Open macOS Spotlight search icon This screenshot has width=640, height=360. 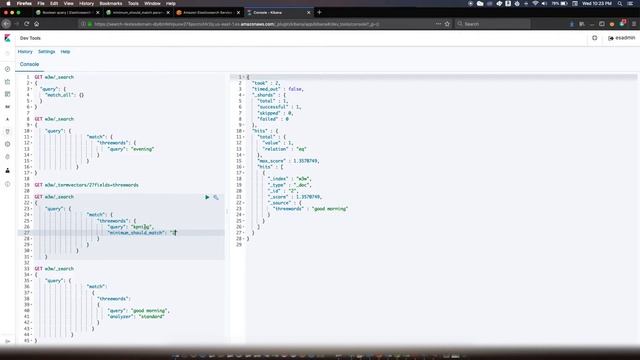coord(620,3)
